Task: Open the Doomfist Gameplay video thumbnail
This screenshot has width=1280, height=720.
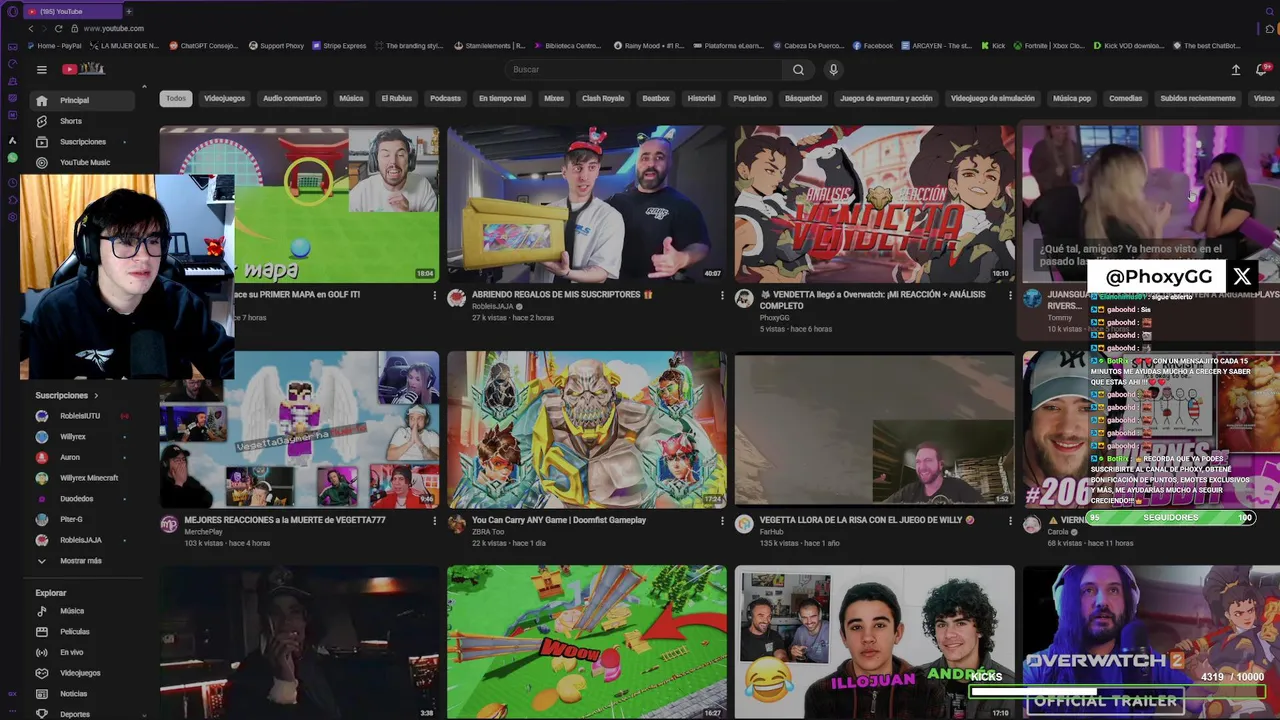Action: click(x=587, y=429)
